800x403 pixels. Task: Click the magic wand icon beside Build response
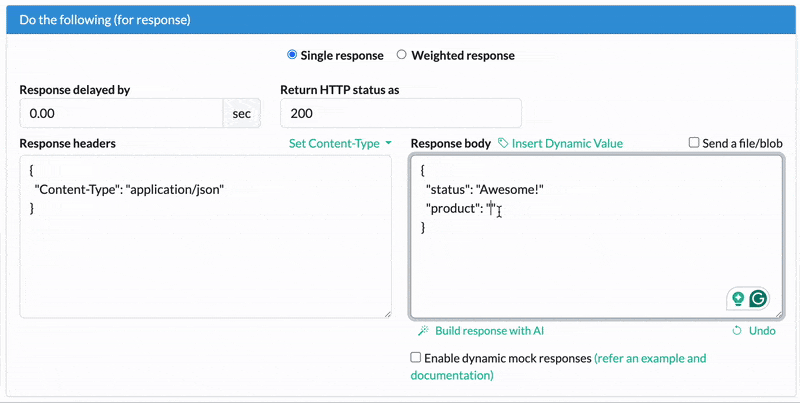[x=423, y=331]
